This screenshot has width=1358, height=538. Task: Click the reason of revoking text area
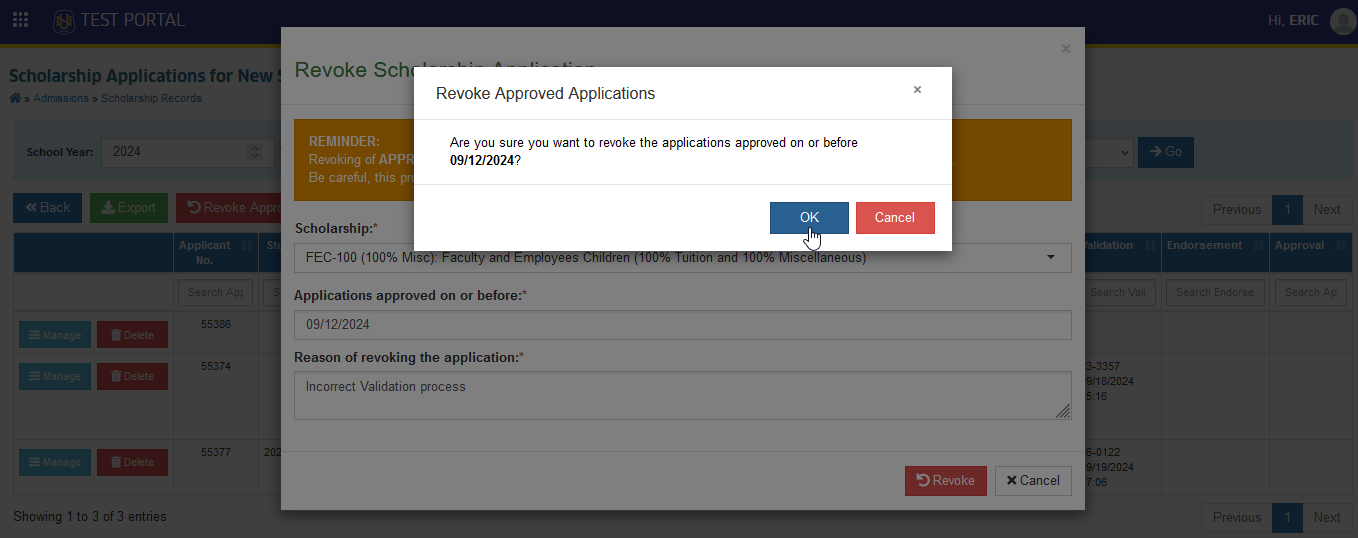click(683, 396)
